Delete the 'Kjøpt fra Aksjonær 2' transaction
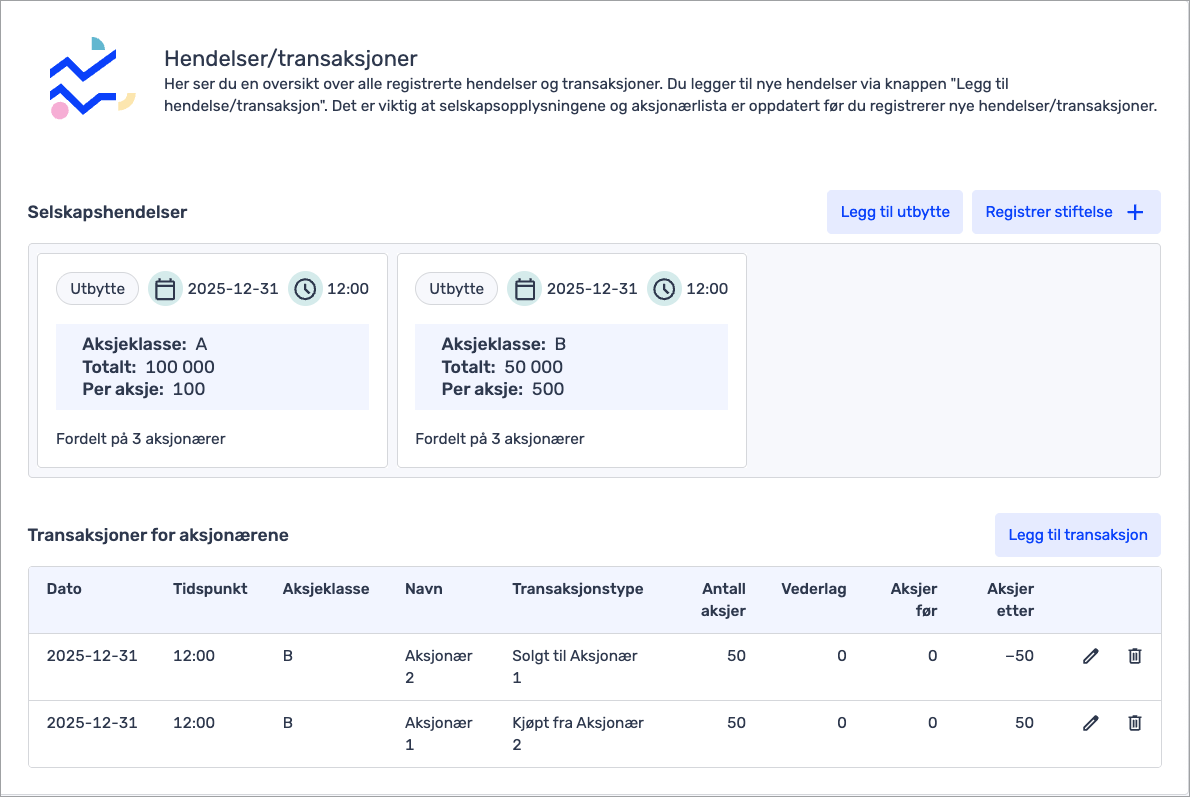 [1134, 723]
